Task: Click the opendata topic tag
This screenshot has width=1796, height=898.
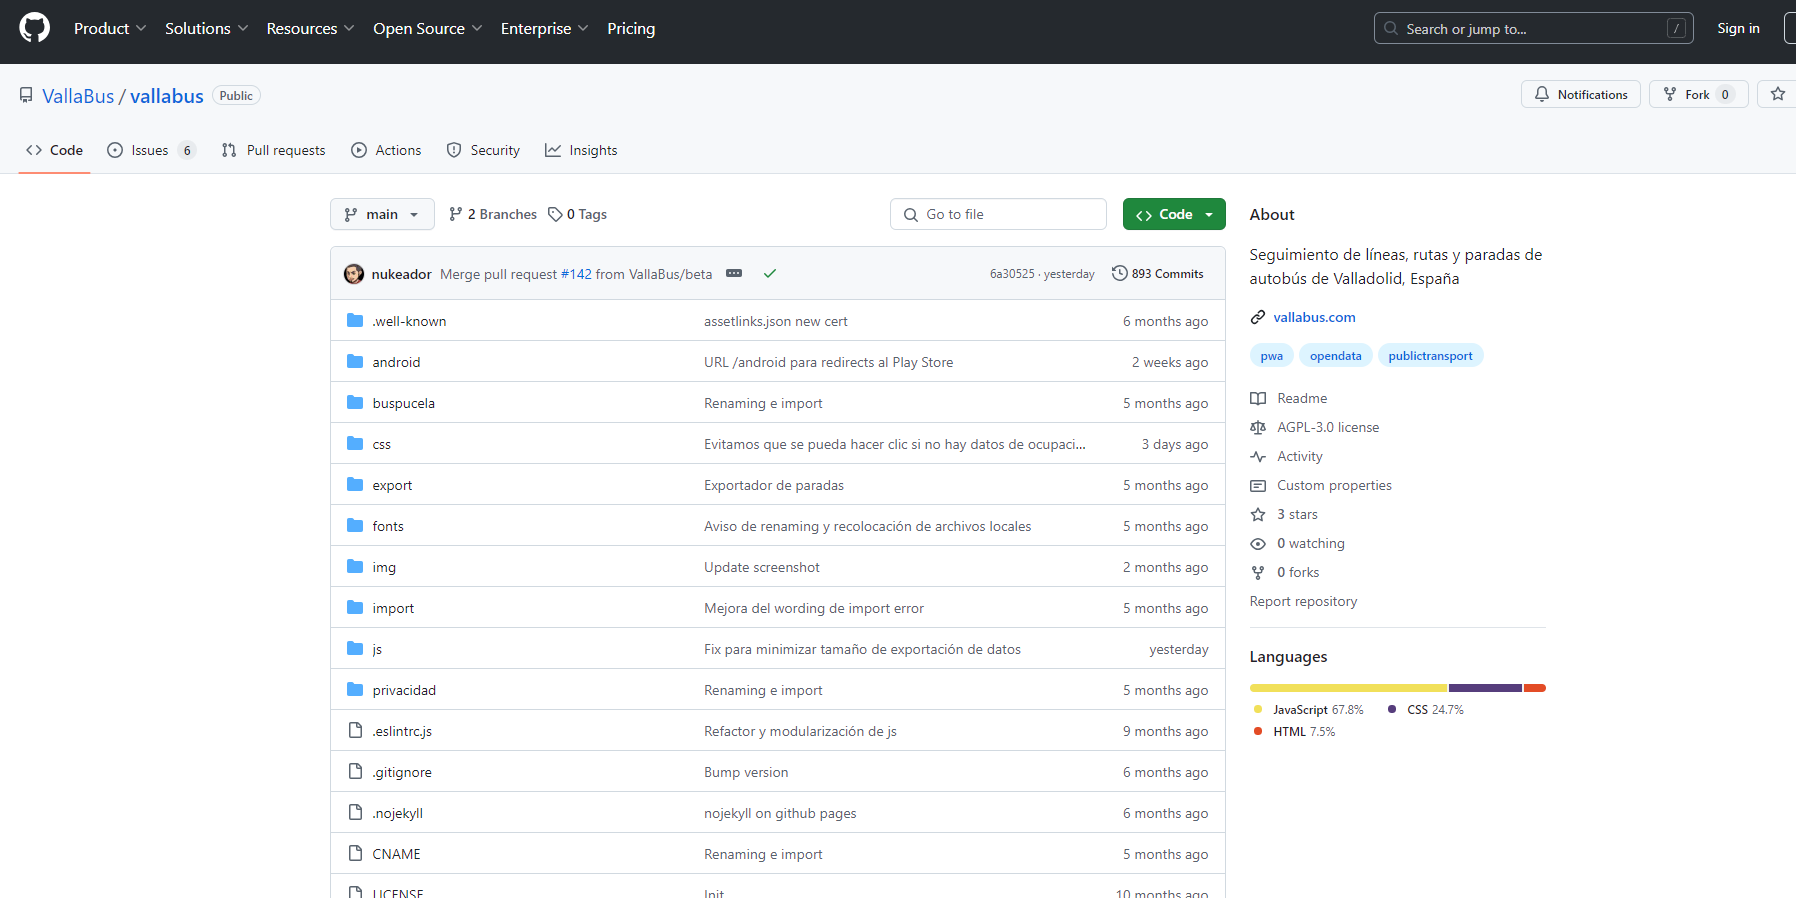Action: coord(1336,356)
